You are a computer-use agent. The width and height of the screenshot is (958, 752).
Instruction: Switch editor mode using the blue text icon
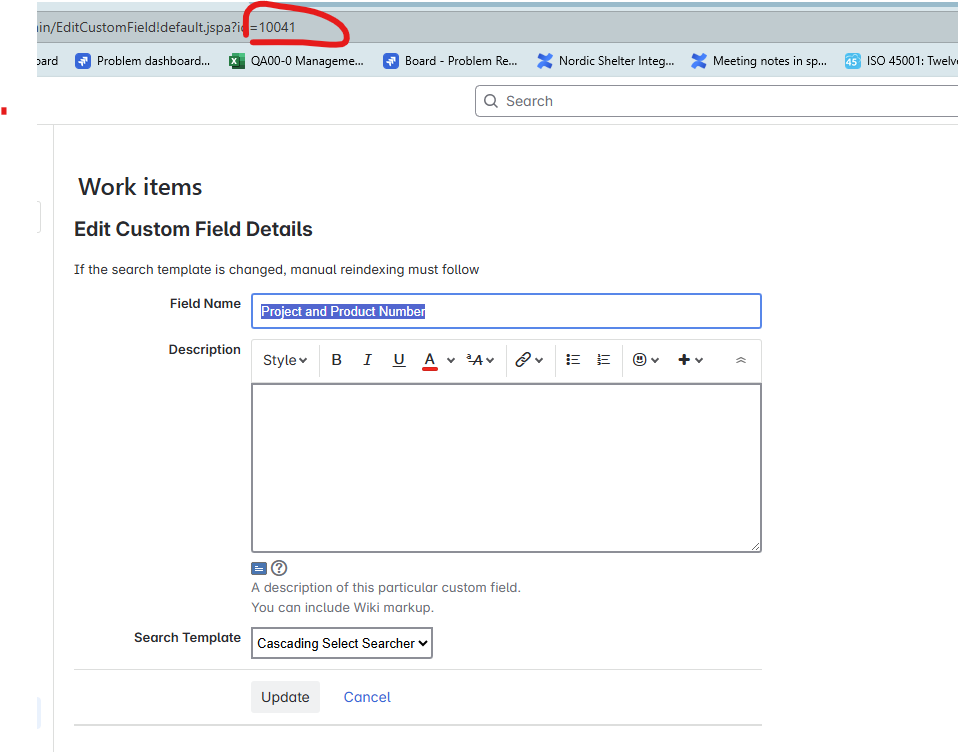tap(259, 569)
